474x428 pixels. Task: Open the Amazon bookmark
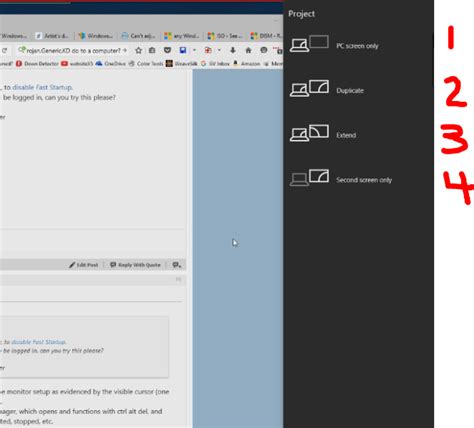point(246,63)
